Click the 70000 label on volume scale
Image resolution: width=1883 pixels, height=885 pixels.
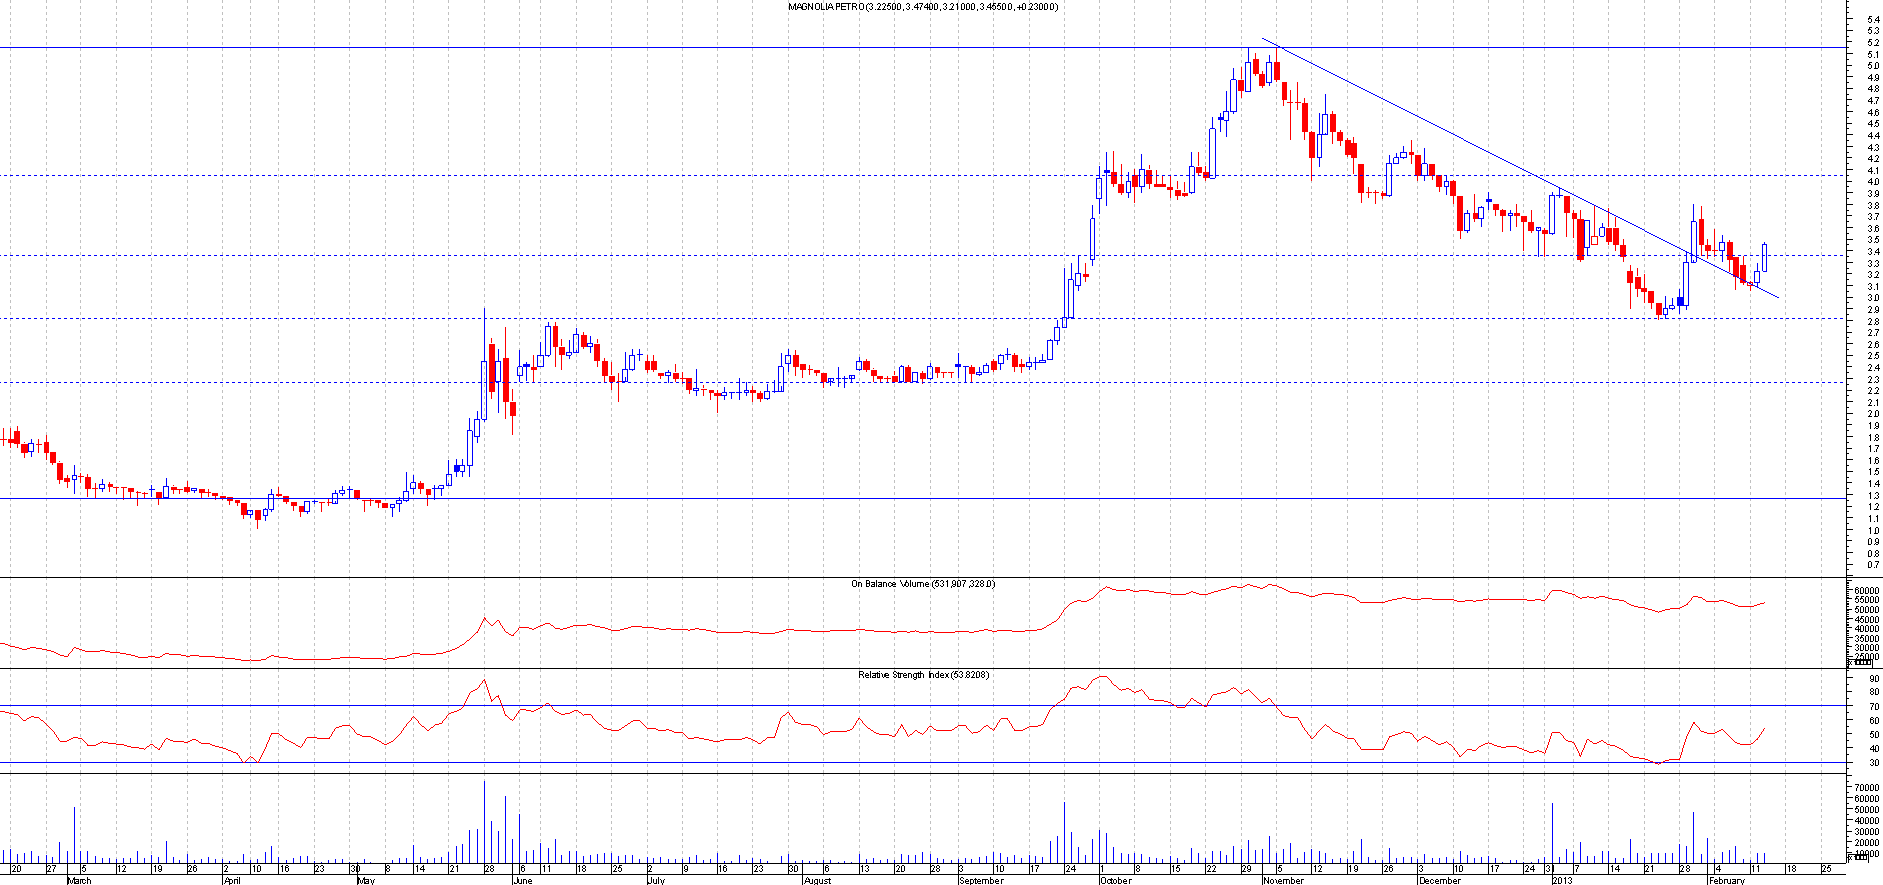(1865, 788)
